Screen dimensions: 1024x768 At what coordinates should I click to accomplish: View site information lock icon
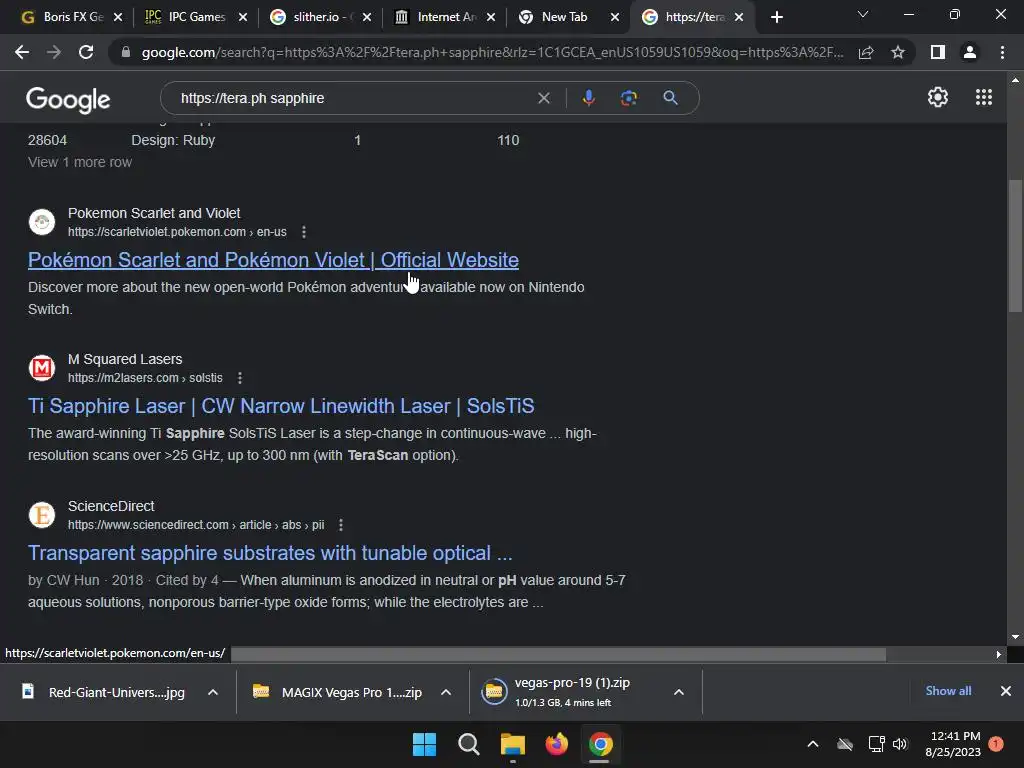click(125, 52)
